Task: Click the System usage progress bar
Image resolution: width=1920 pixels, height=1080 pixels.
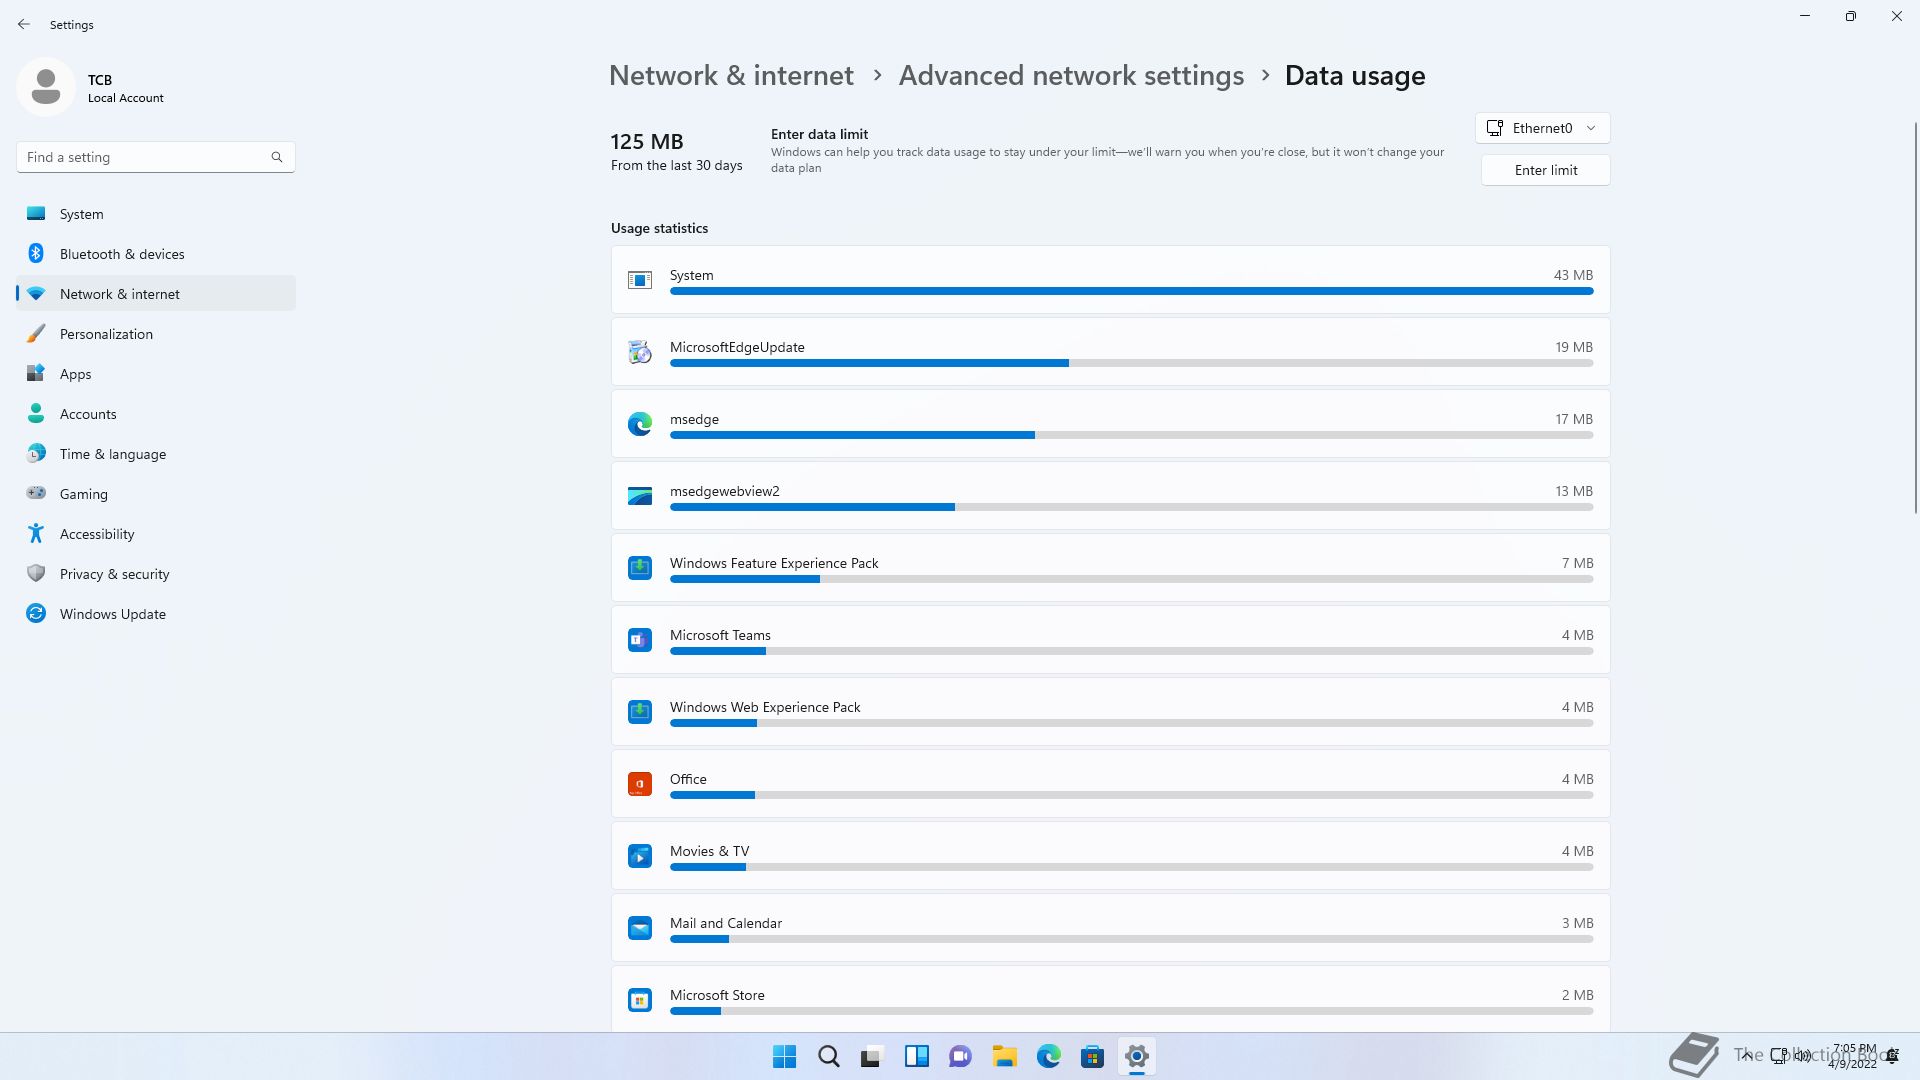Action: click(1131, 291)
